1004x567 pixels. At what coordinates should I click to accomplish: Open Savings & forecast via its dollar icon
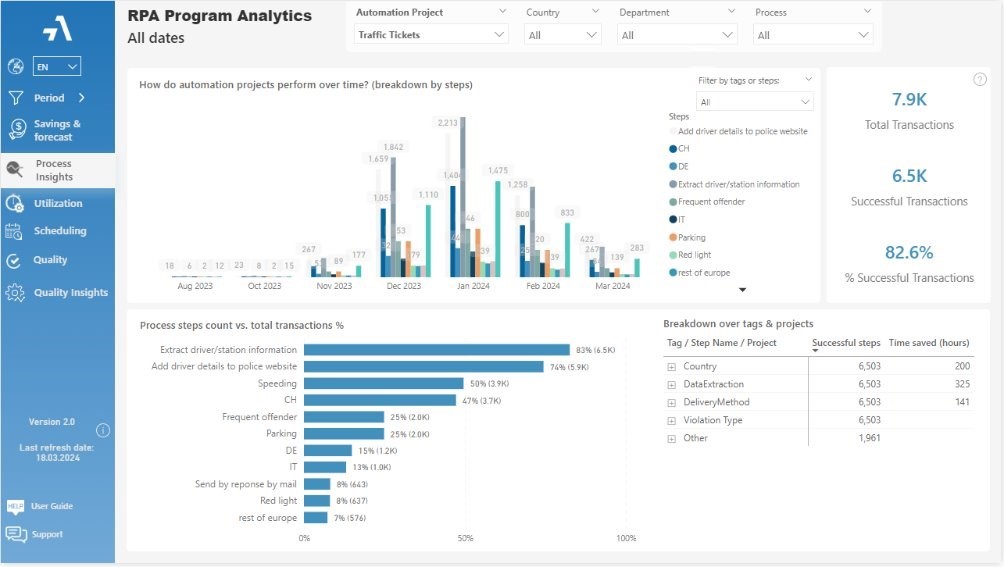pos(17,129)
